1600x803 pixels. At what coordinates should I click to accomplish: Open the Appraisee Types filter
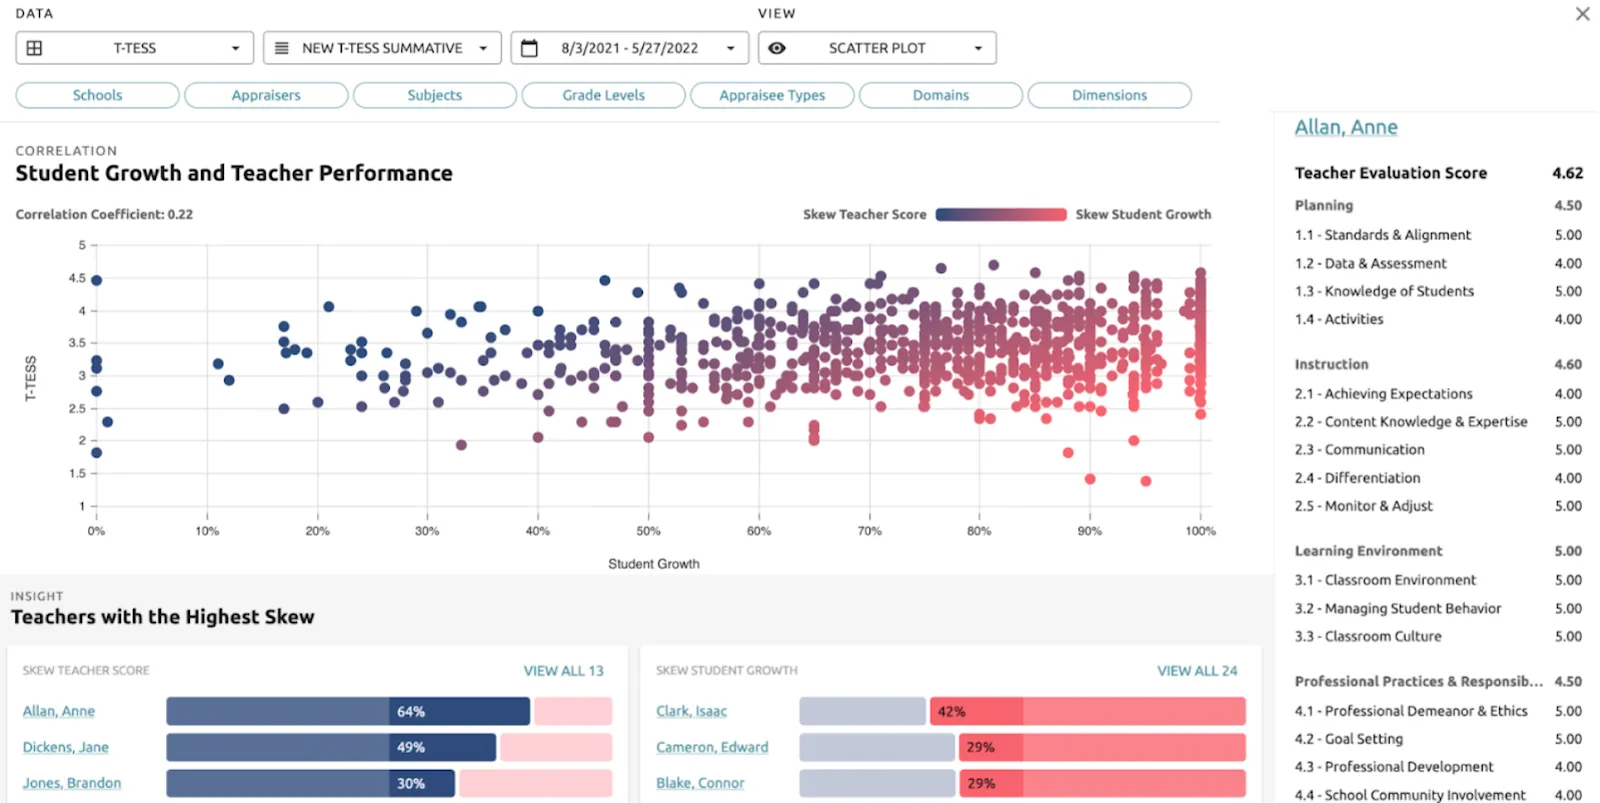tap(771, 95)
